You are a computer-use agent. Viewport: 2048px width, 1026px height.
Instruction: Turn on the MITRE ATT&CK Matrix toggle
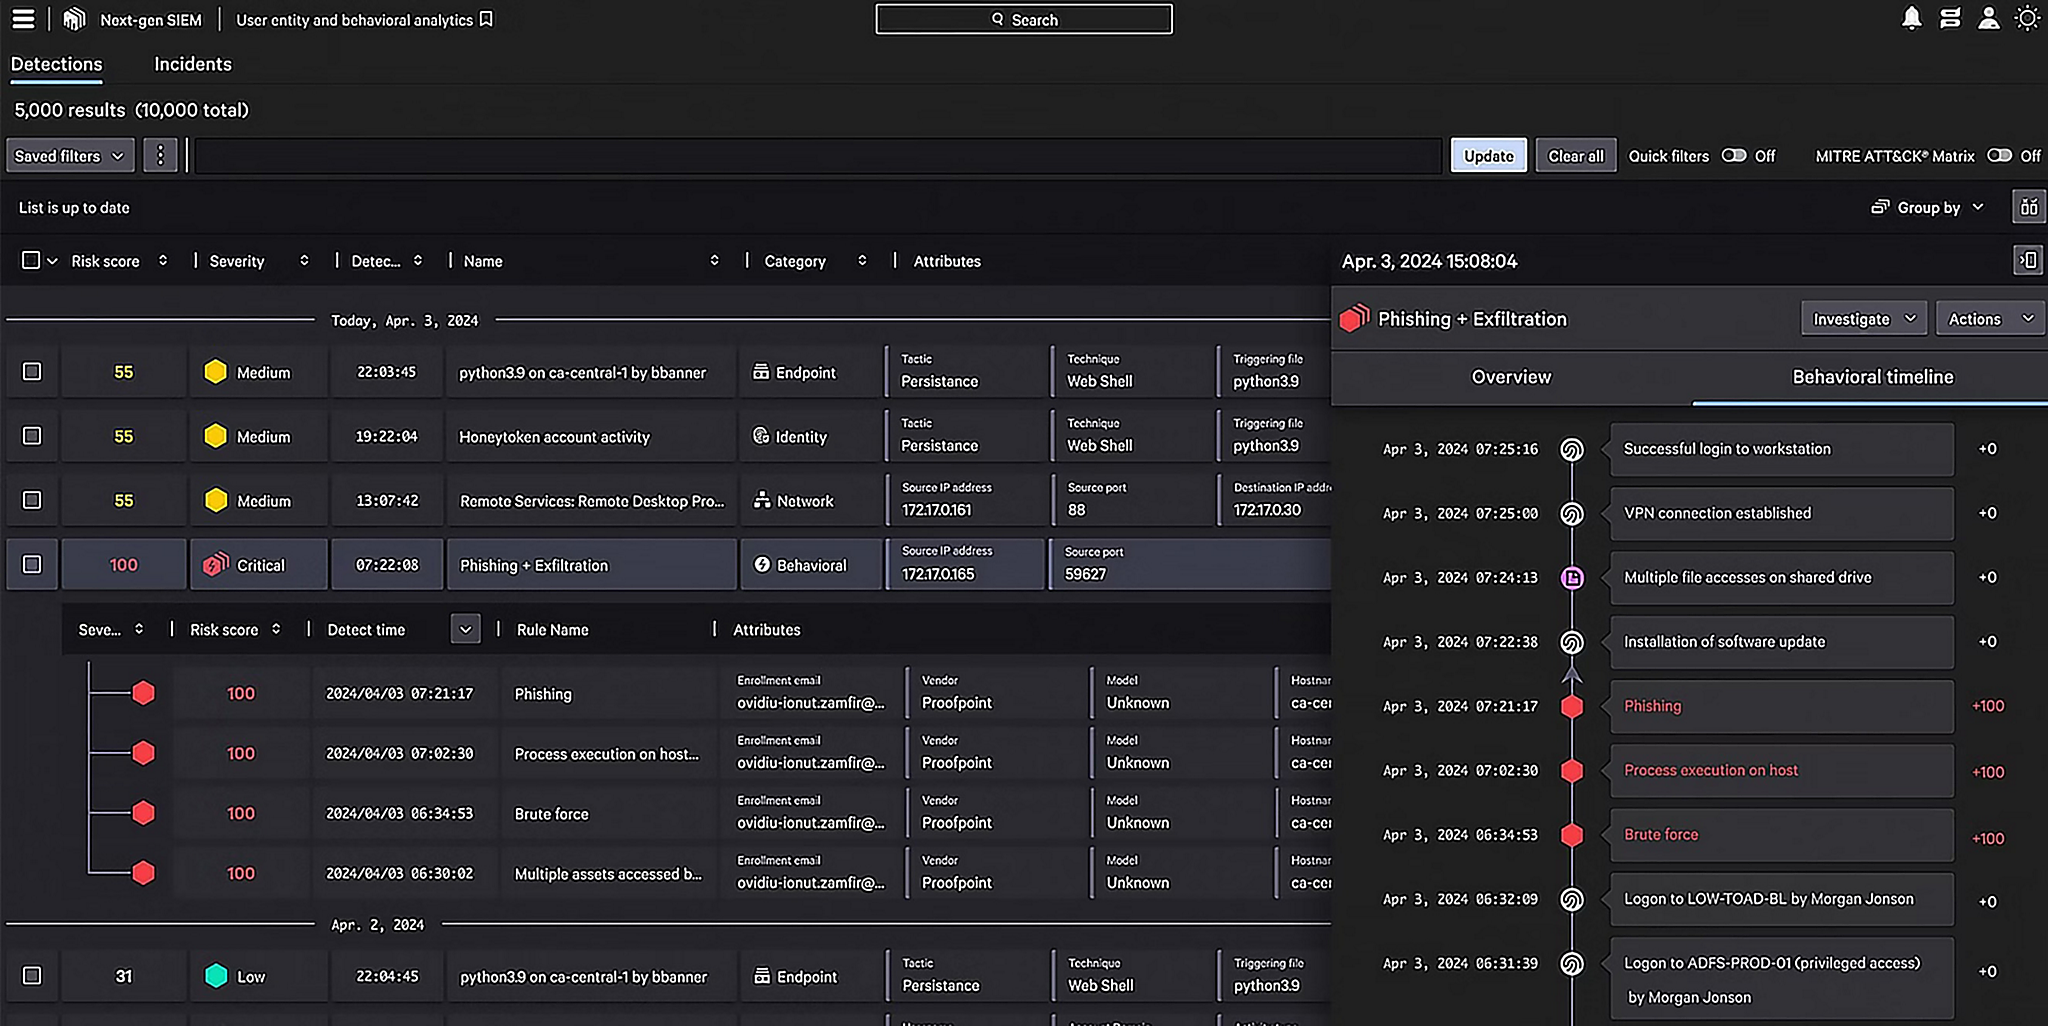pyautogui.click(x=2000, y=155)
